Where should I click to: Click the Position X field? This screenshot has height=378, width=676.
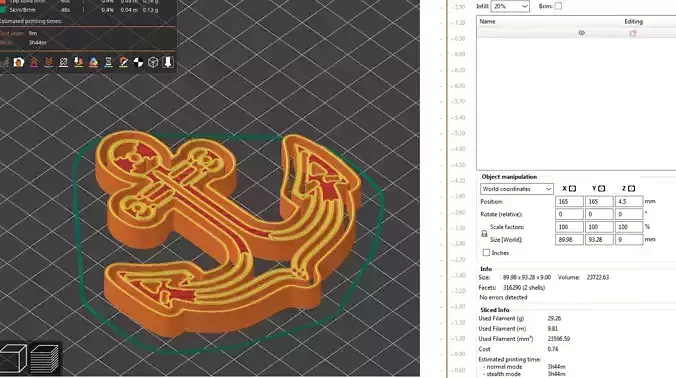tap(569, 201)
